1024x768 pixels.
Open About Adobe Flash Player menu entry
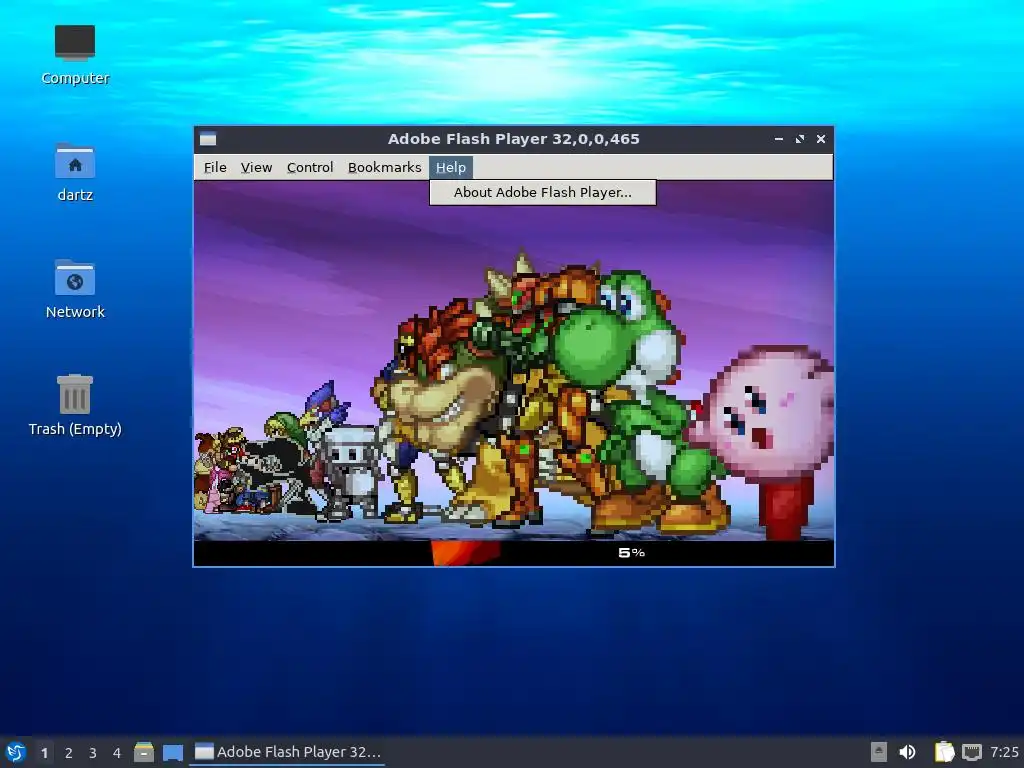[x=542, y=193]
